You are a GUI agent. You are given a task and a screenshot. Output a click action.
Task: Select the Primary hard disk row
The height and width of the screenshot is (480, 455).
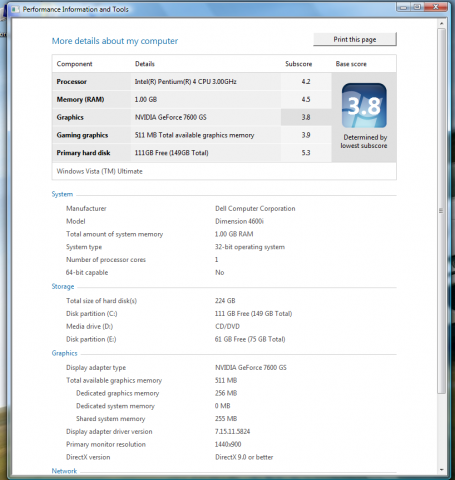tap(192, 153)
